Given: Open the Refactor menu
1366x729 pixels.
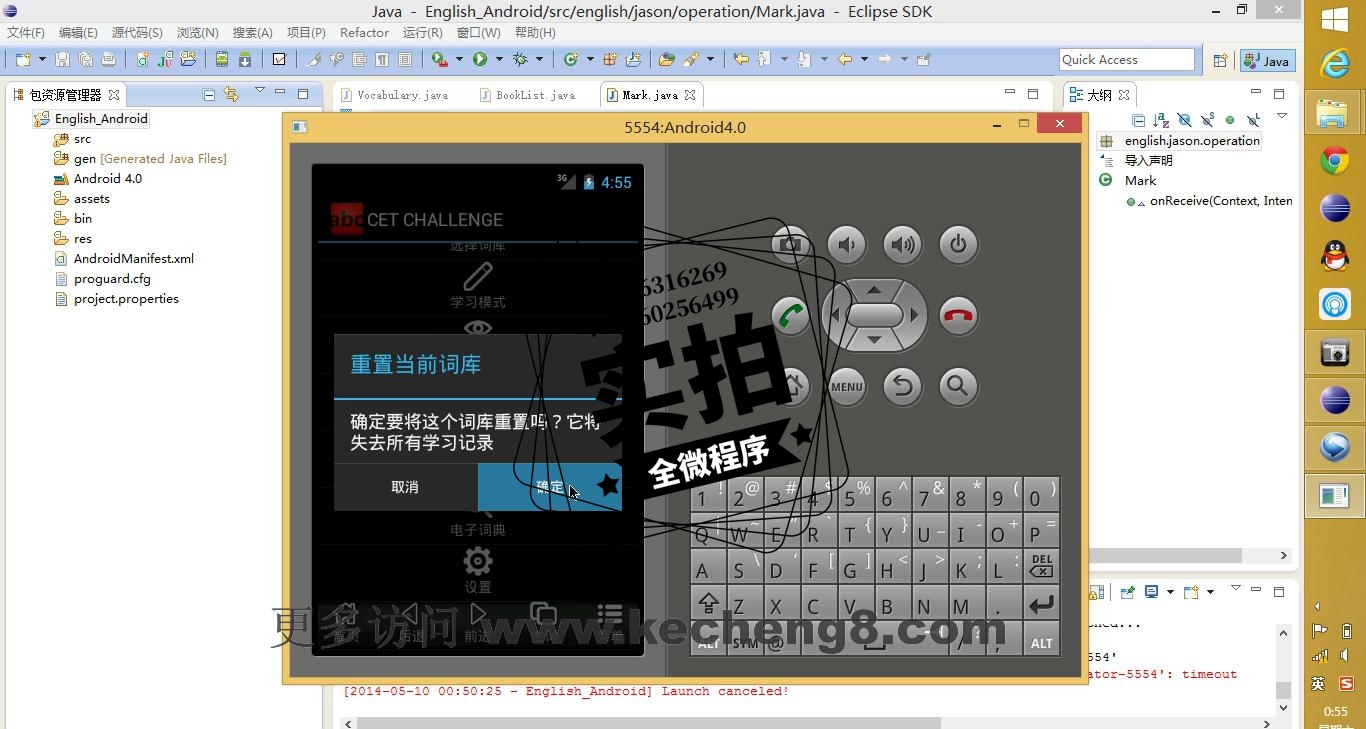Looking at the screenshot, I should (364, 33).
